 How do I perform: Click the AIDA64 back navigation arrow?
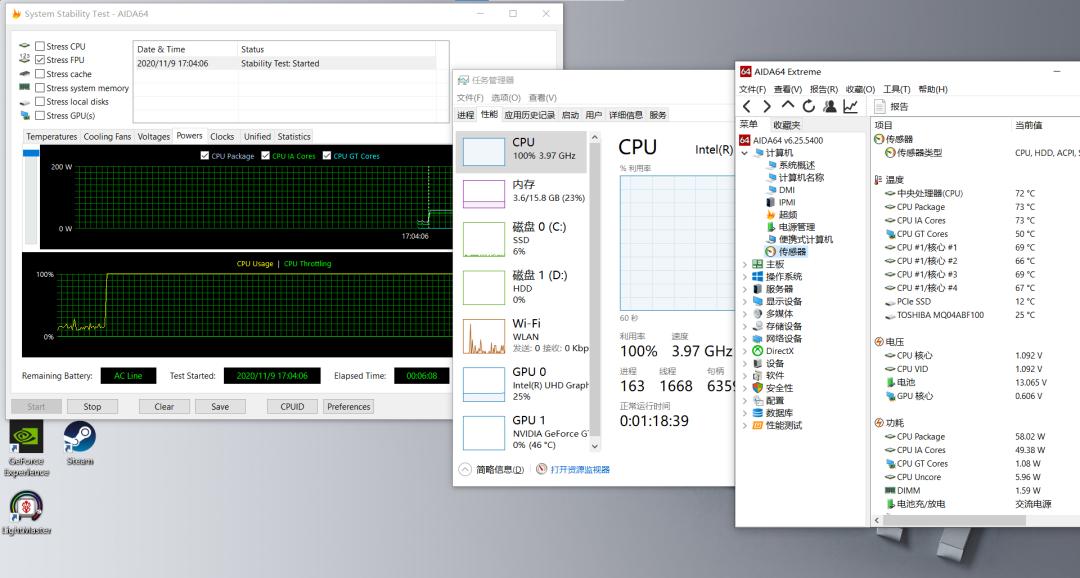[x=746, y=106]
